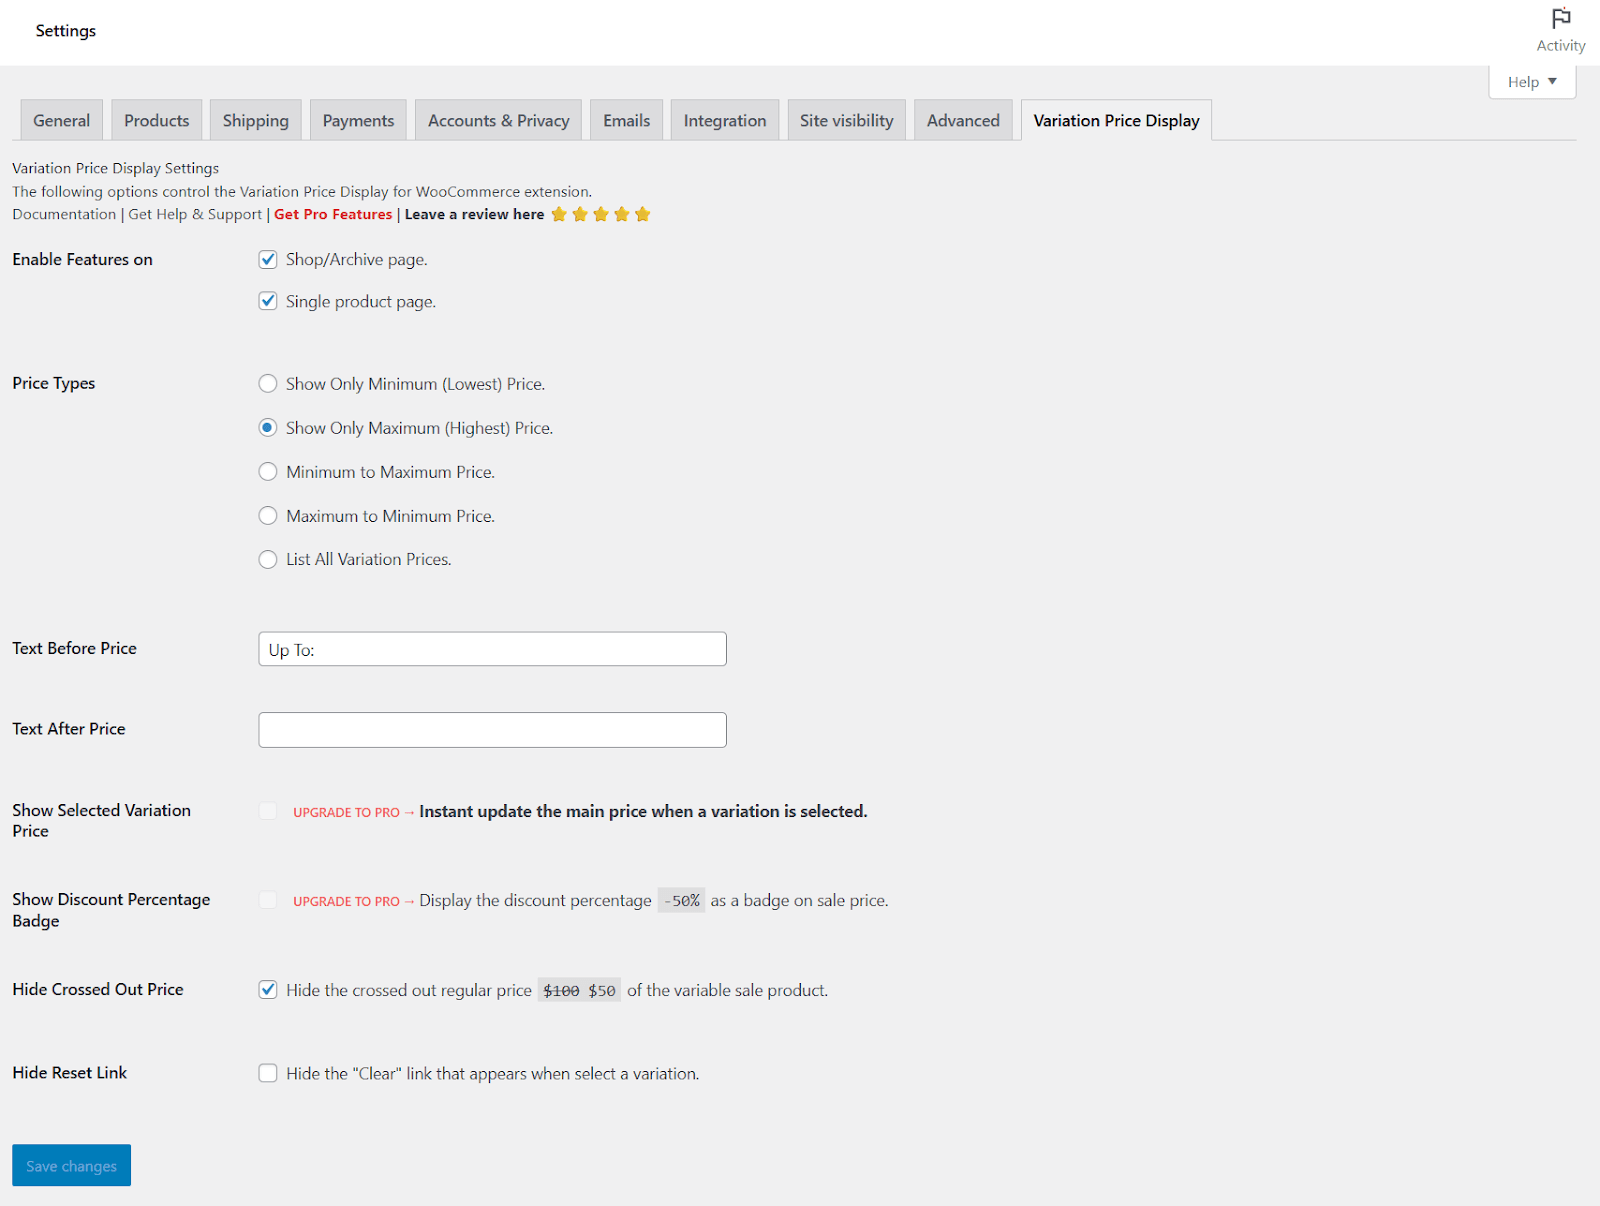Select Variation Price Display tab

pos(1116,120)
